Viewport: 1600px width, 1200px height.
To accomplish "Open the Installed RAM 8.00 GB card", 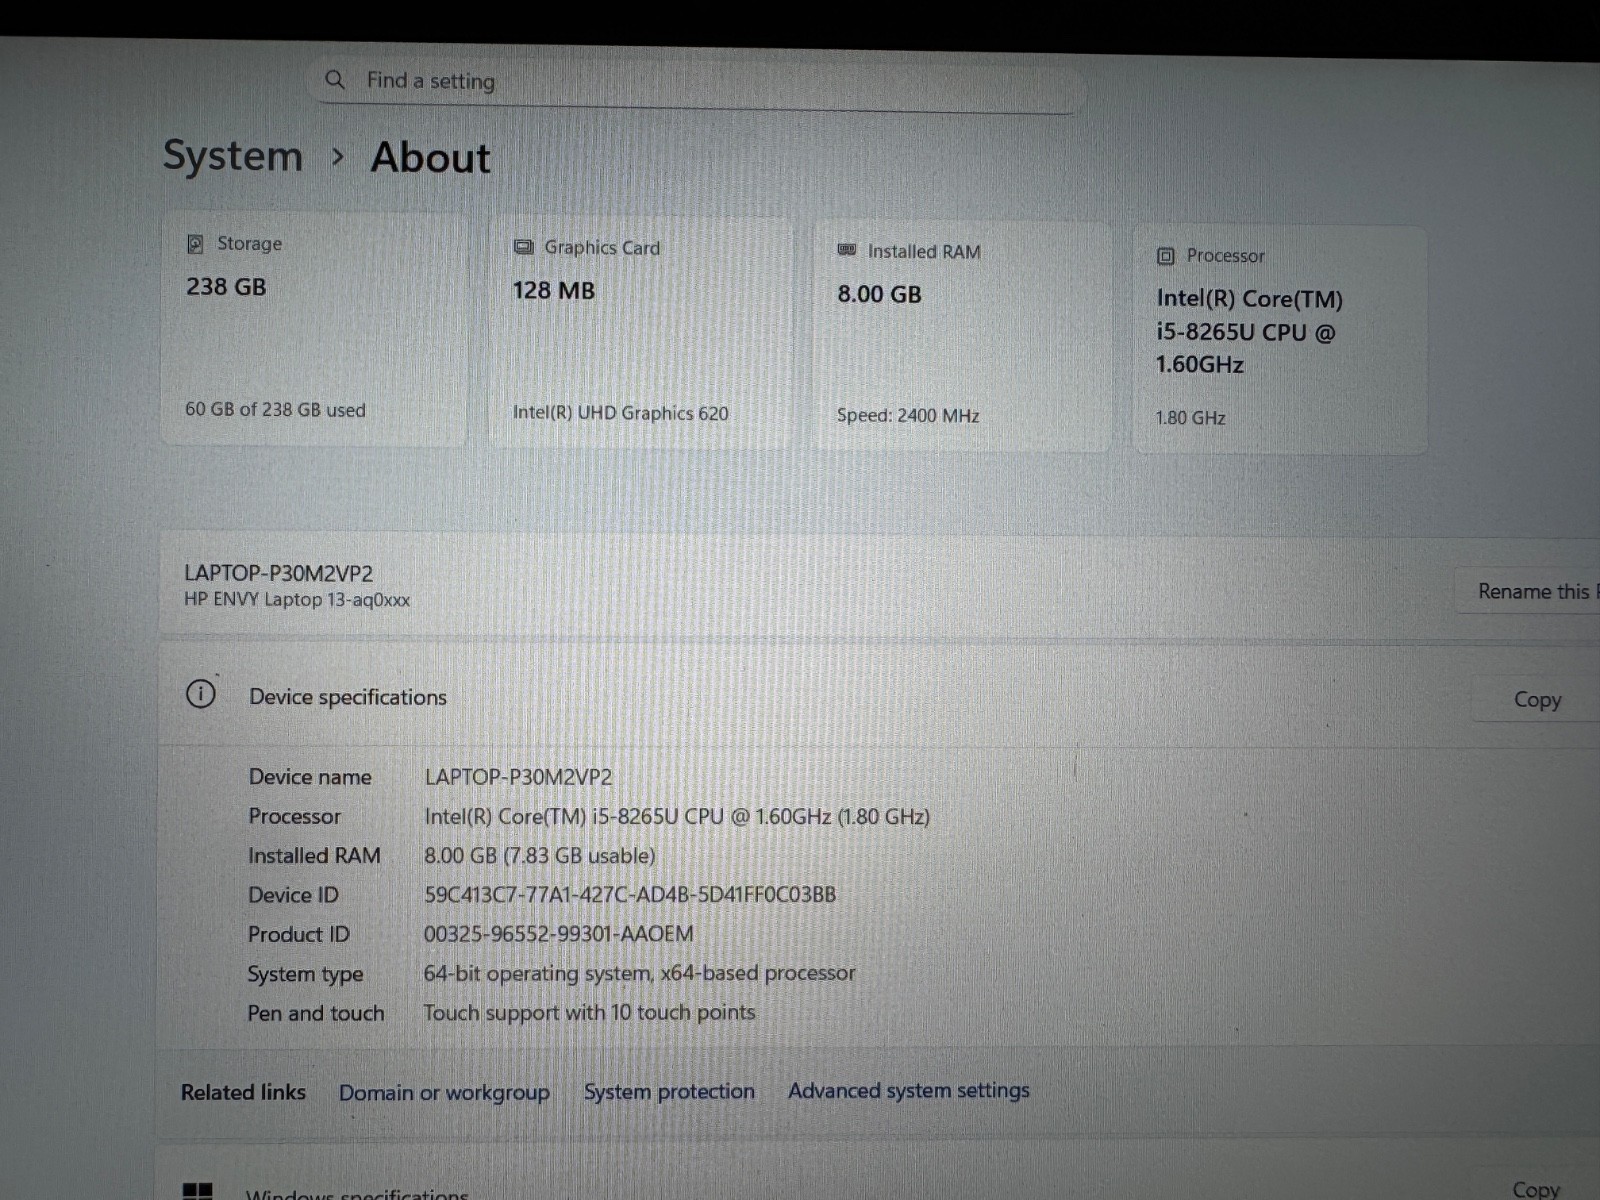I will (963, 336).
